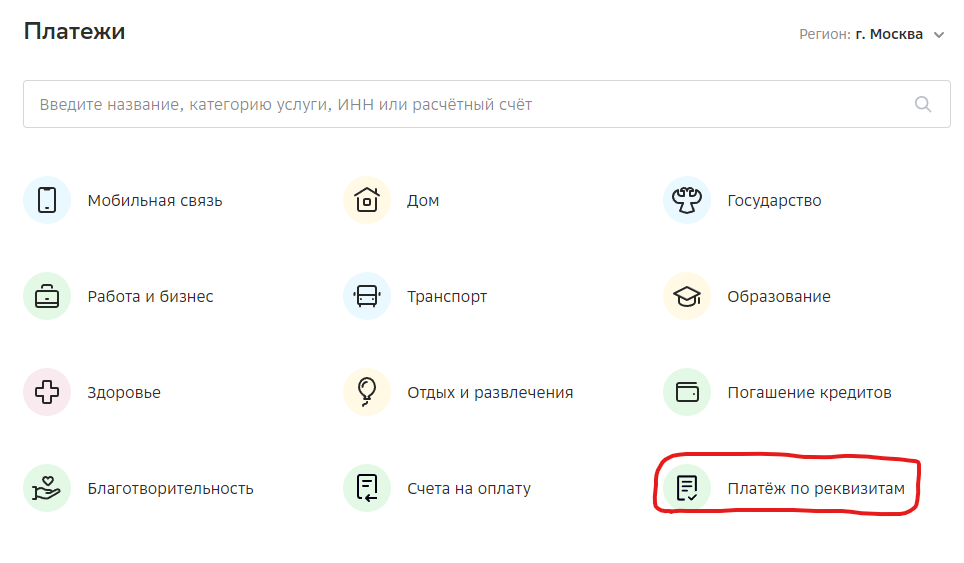Select the Работа и бизнес label
Screen dimensions: 964x563
(150, 297)
